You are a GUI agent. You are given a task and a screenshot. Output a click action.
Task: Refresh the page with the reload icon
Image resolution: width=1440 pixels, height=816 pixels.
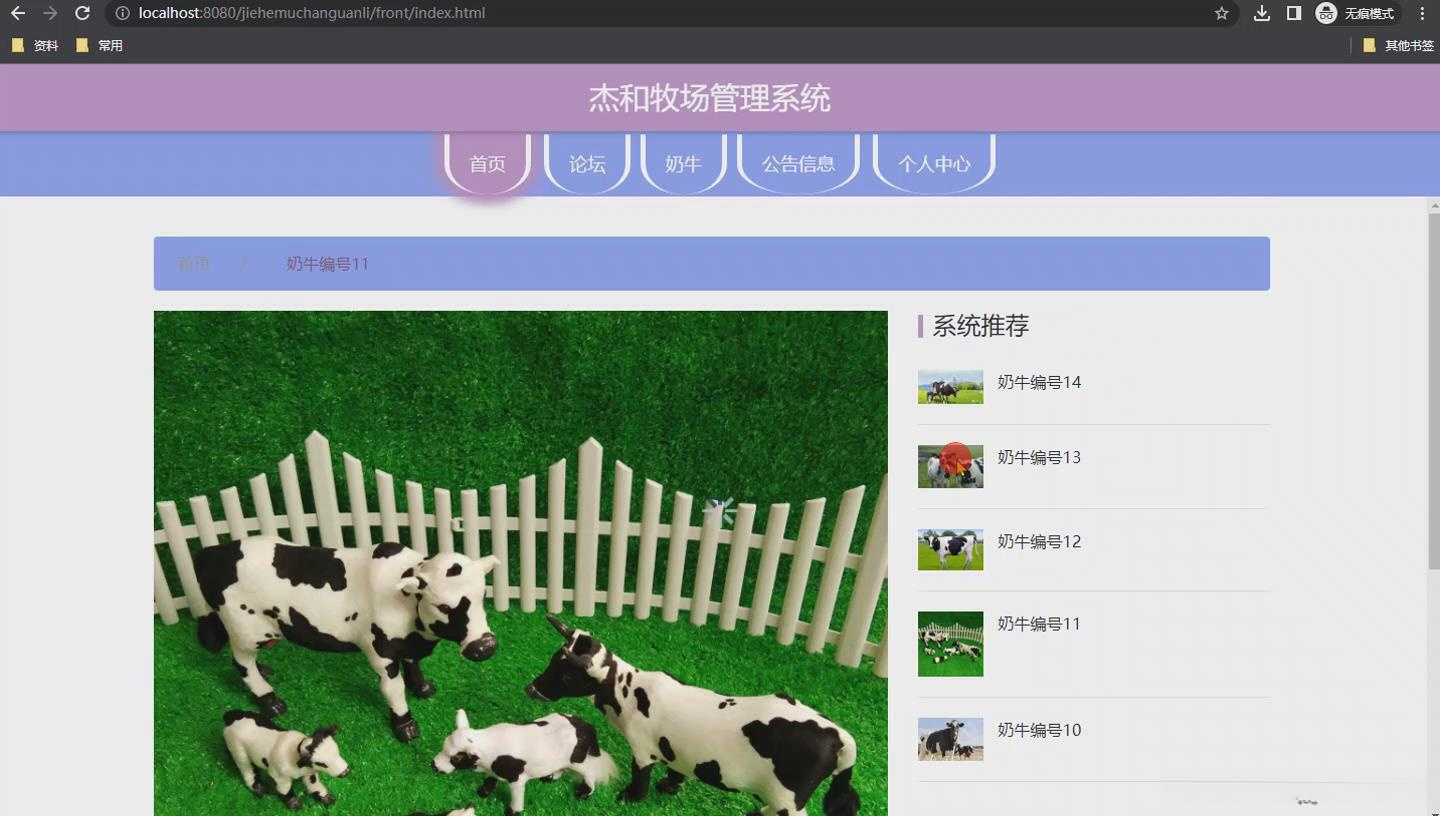click(84, 13)
